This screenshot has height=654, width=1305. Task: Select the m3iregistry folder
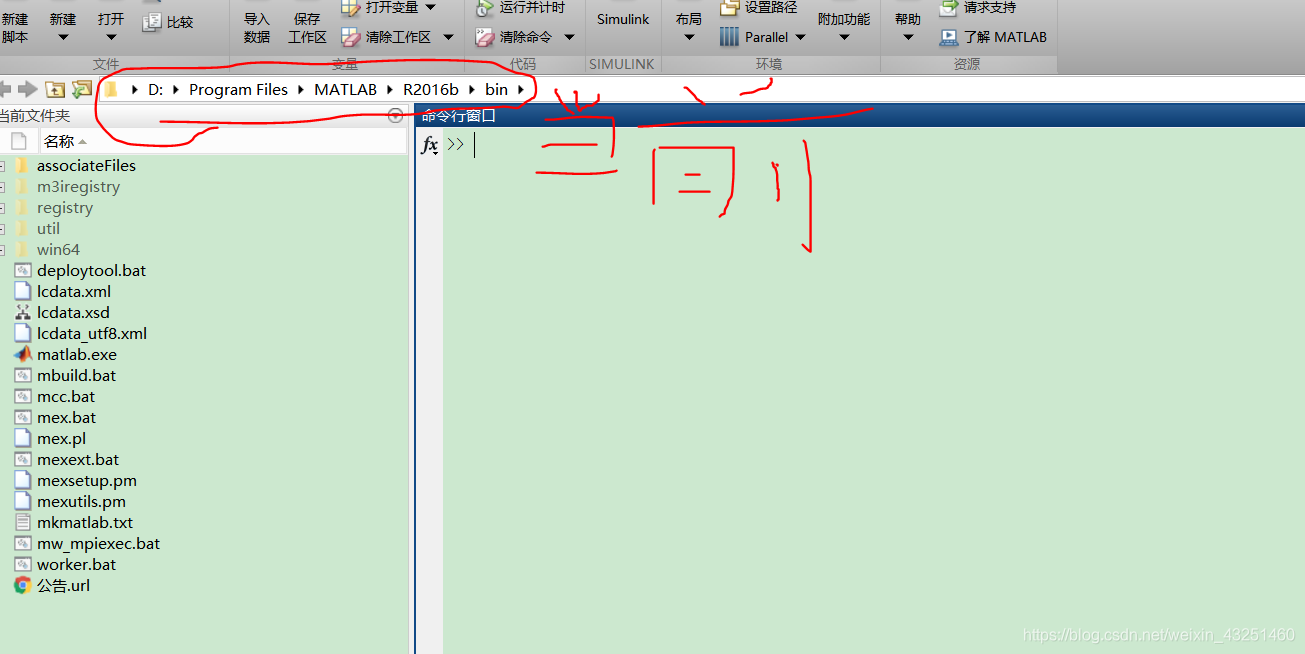coord(78,187)
